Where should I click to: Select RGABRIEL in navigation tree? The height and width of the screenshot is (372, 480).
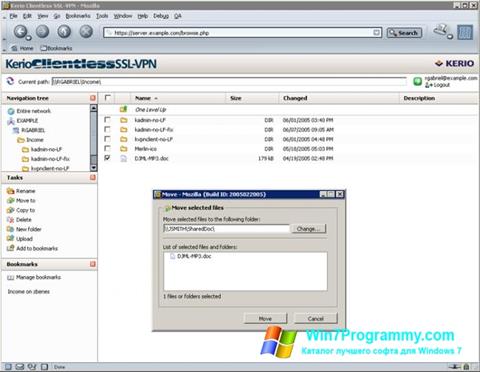point(28,130)
